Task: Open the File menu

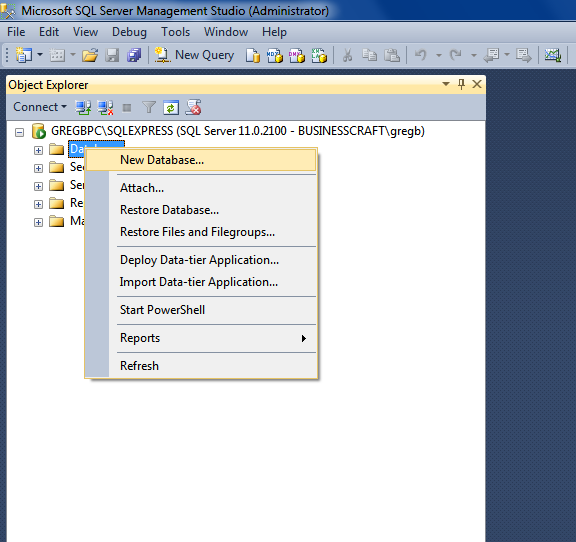Action: (x=16, y=32)
